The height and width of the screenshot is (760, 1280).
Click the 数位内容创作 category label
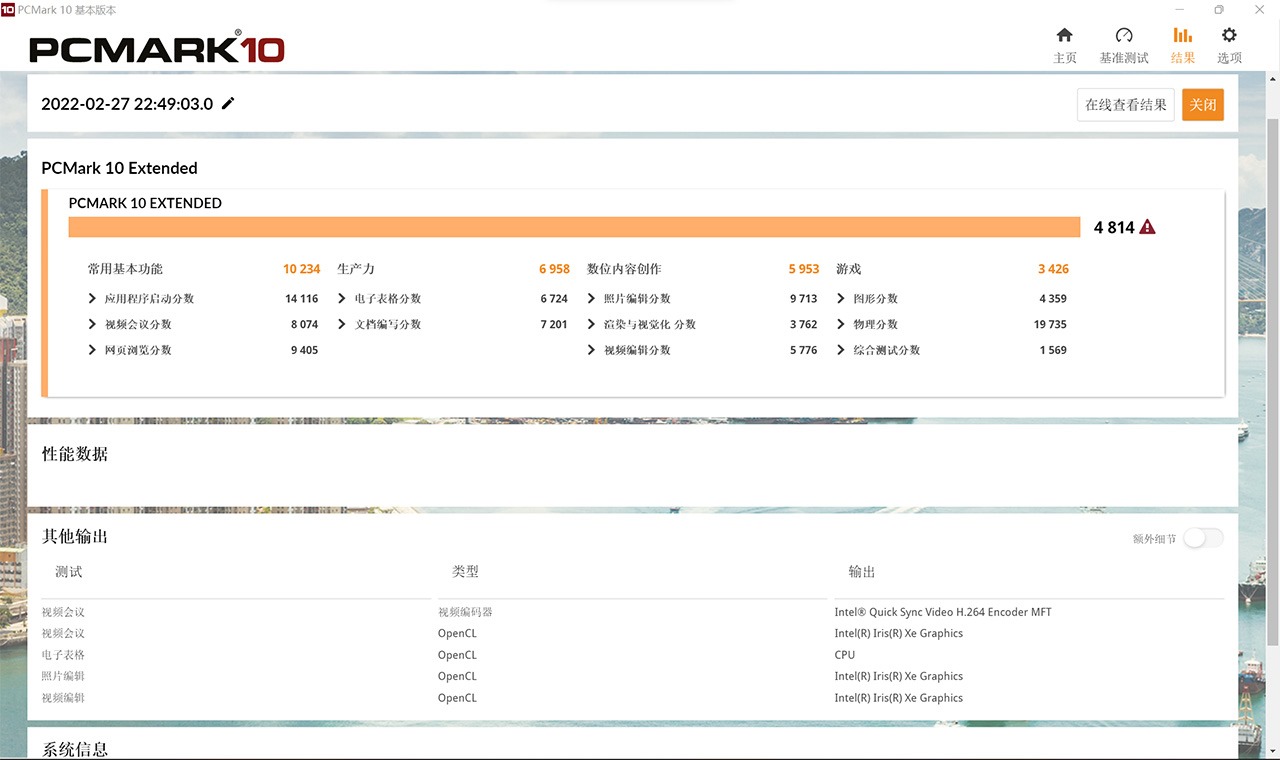click(x=624, y=269)
